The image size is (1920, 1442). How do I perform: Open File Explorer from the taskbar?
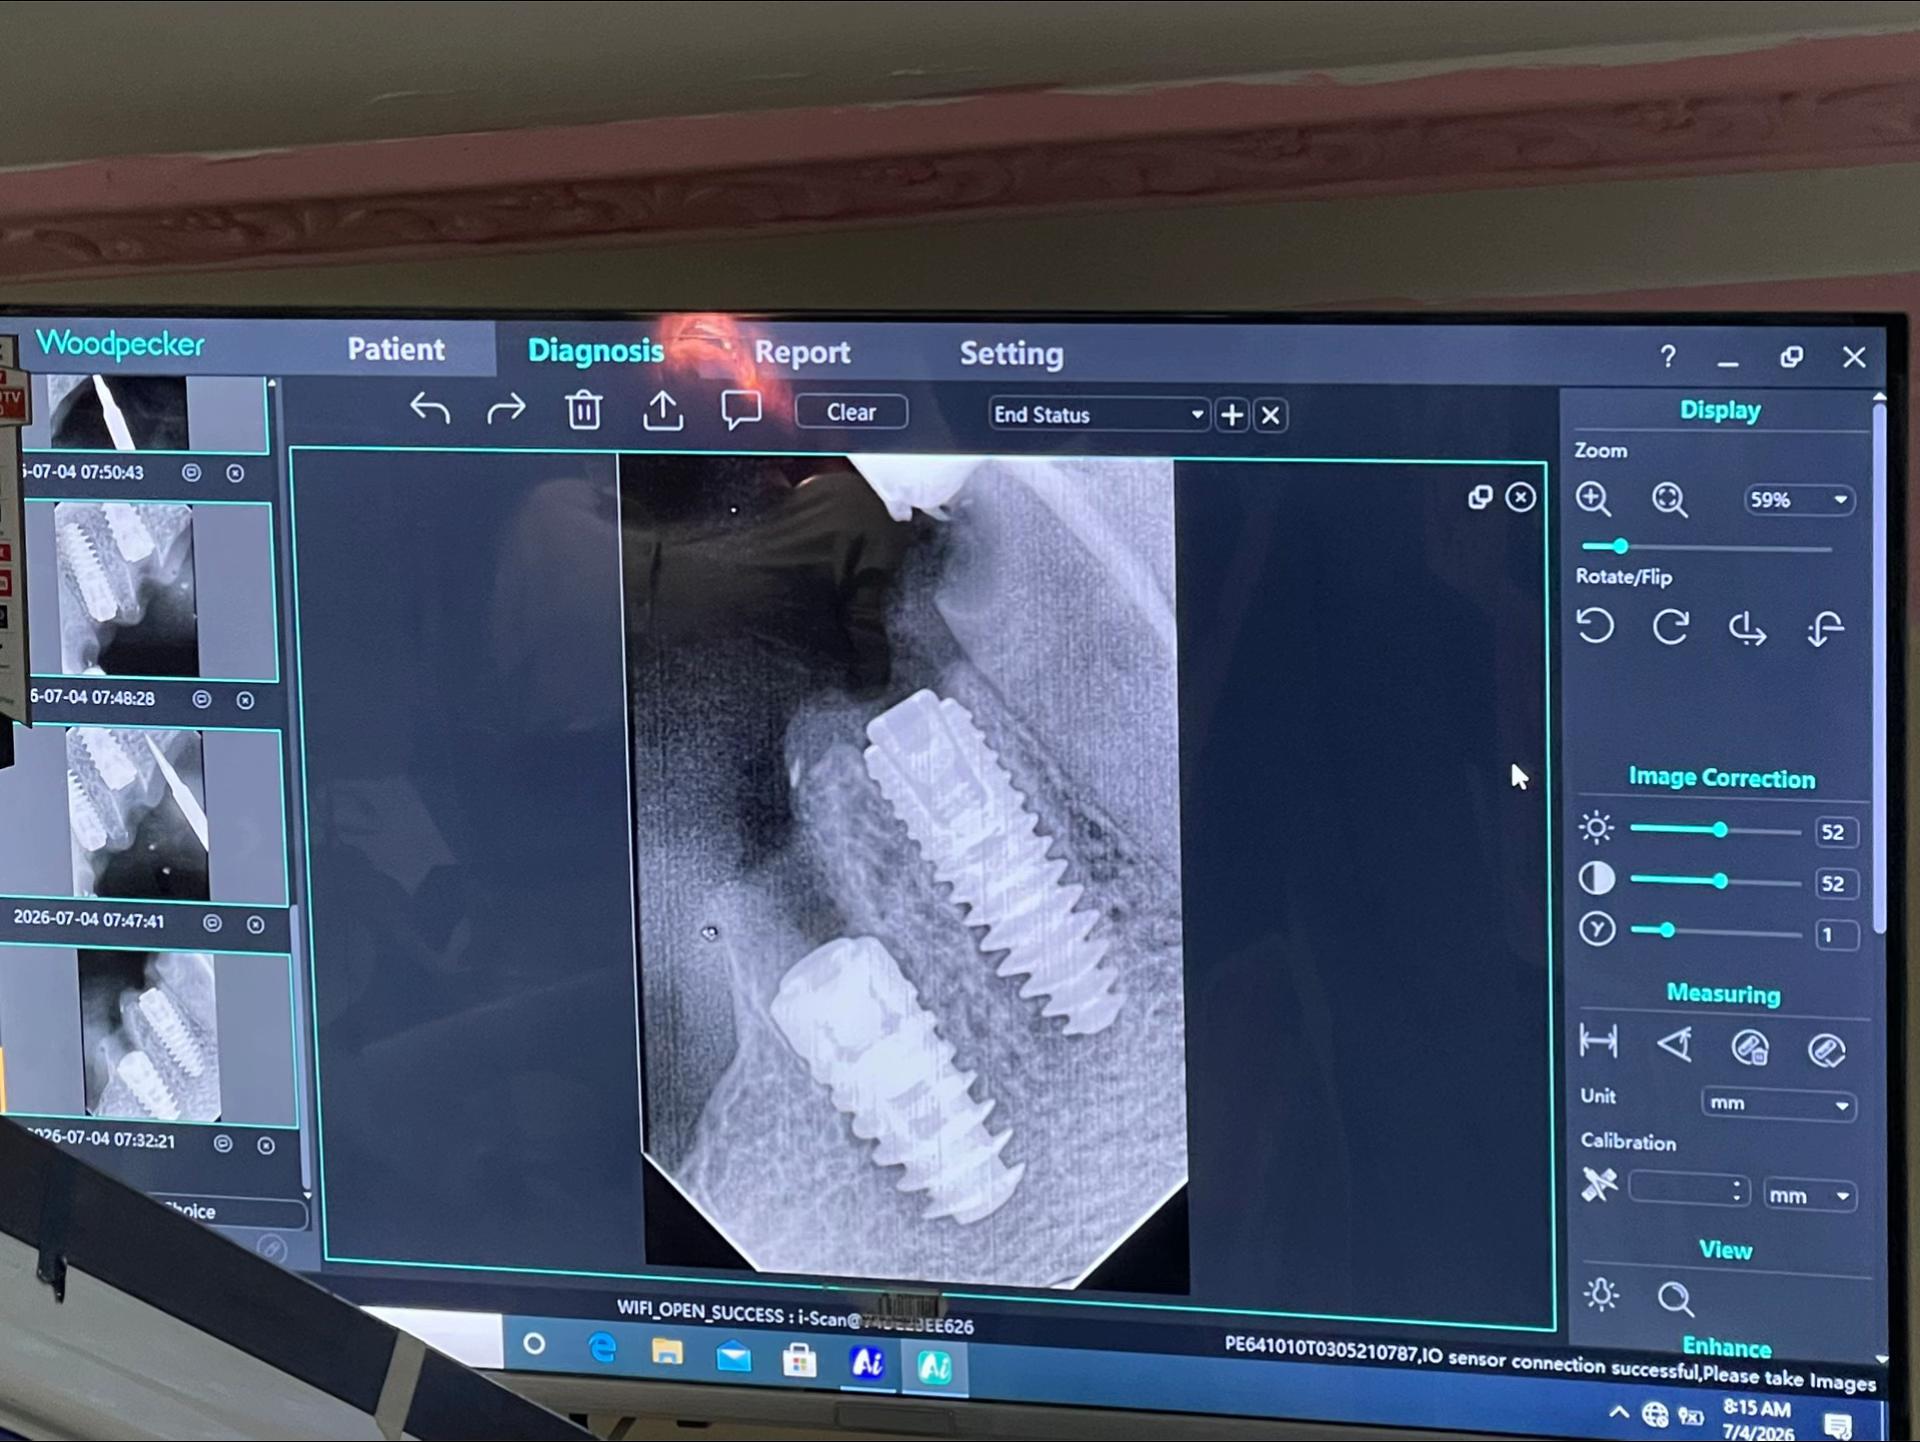click(667, 1353)
